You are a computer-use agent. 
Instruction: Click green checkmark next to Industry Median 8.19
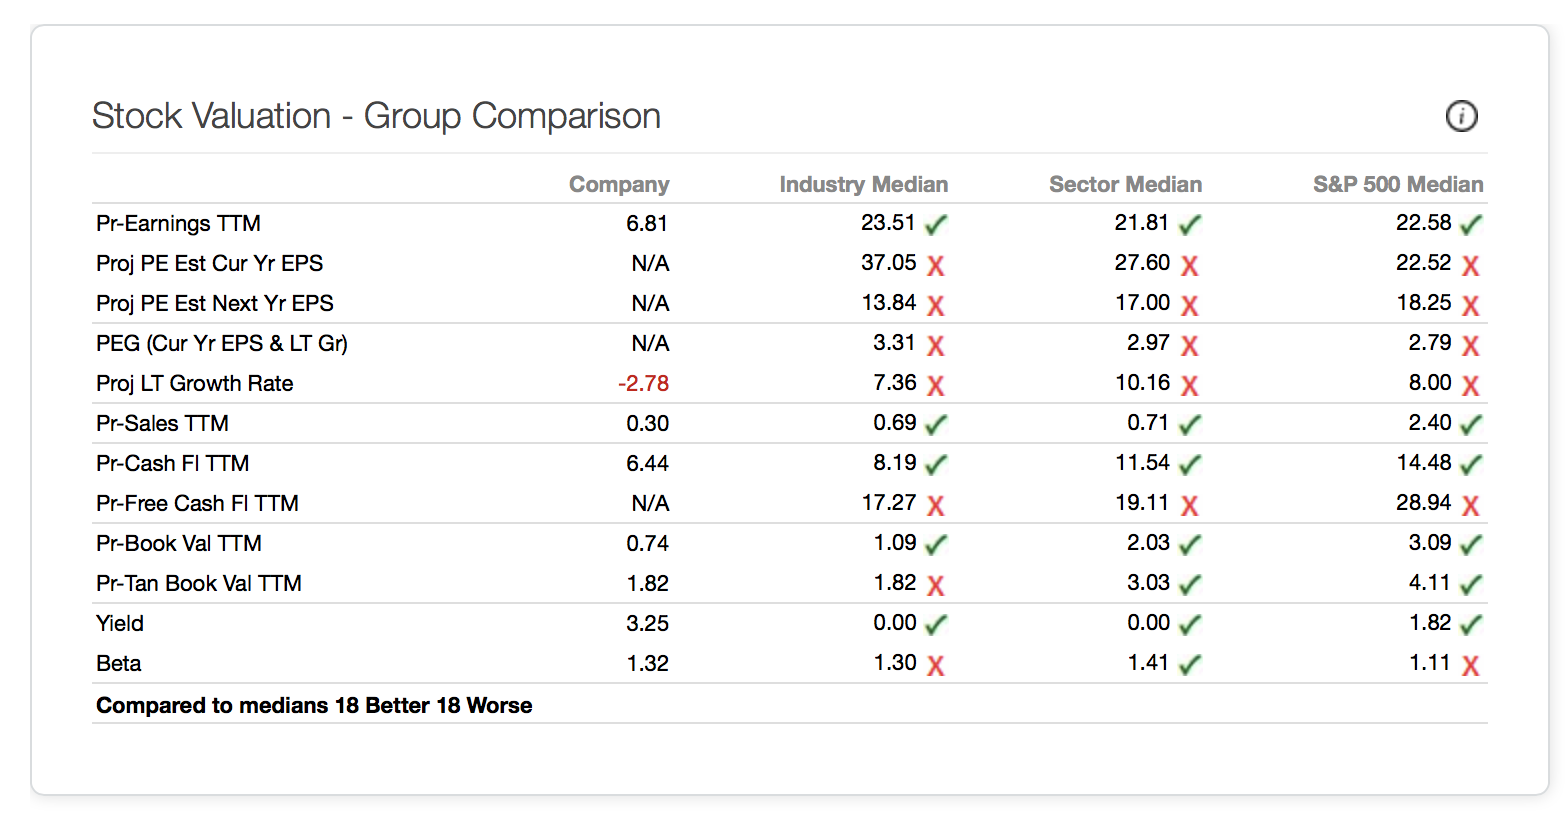935,465
